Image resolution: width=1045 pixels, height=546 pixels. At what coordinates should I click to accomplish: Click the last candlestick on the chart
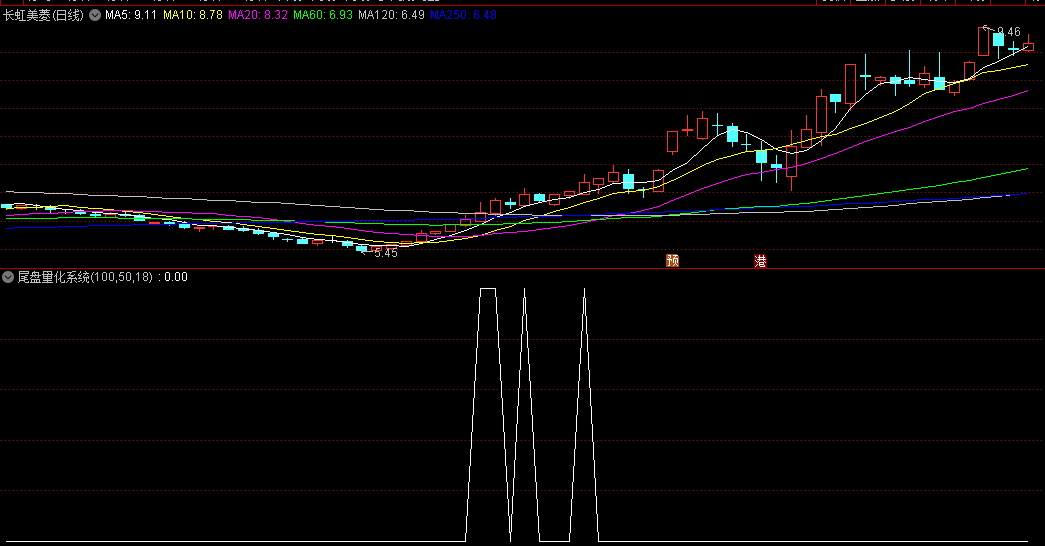(x=1028, y=45)
